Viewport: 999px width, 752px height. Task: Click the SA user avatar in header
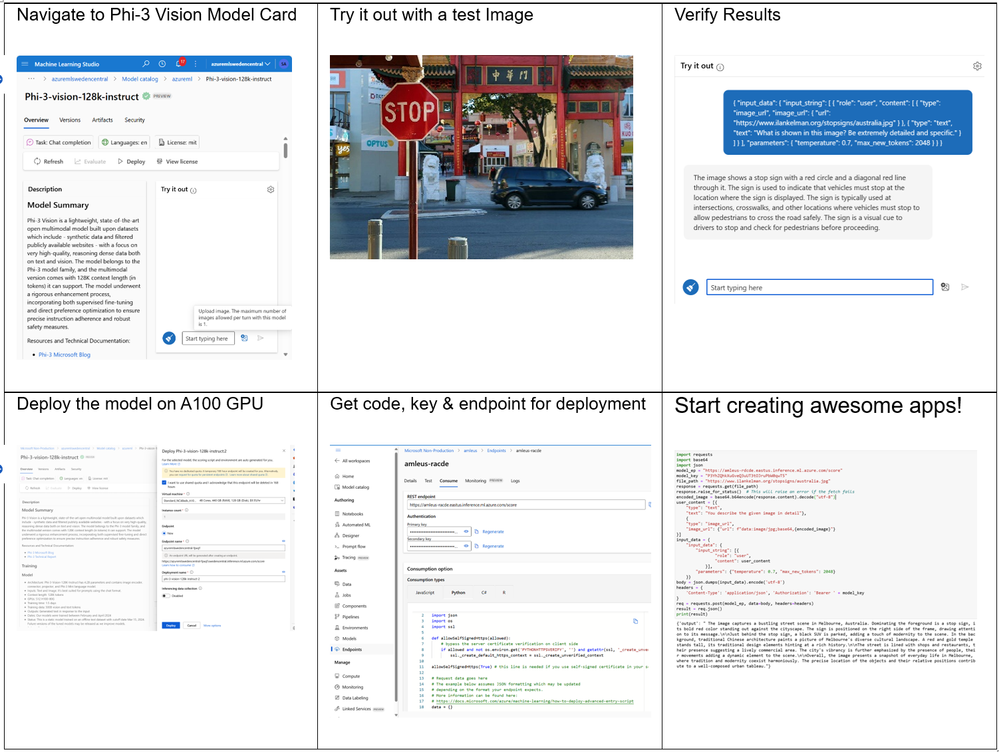(284, 64)
